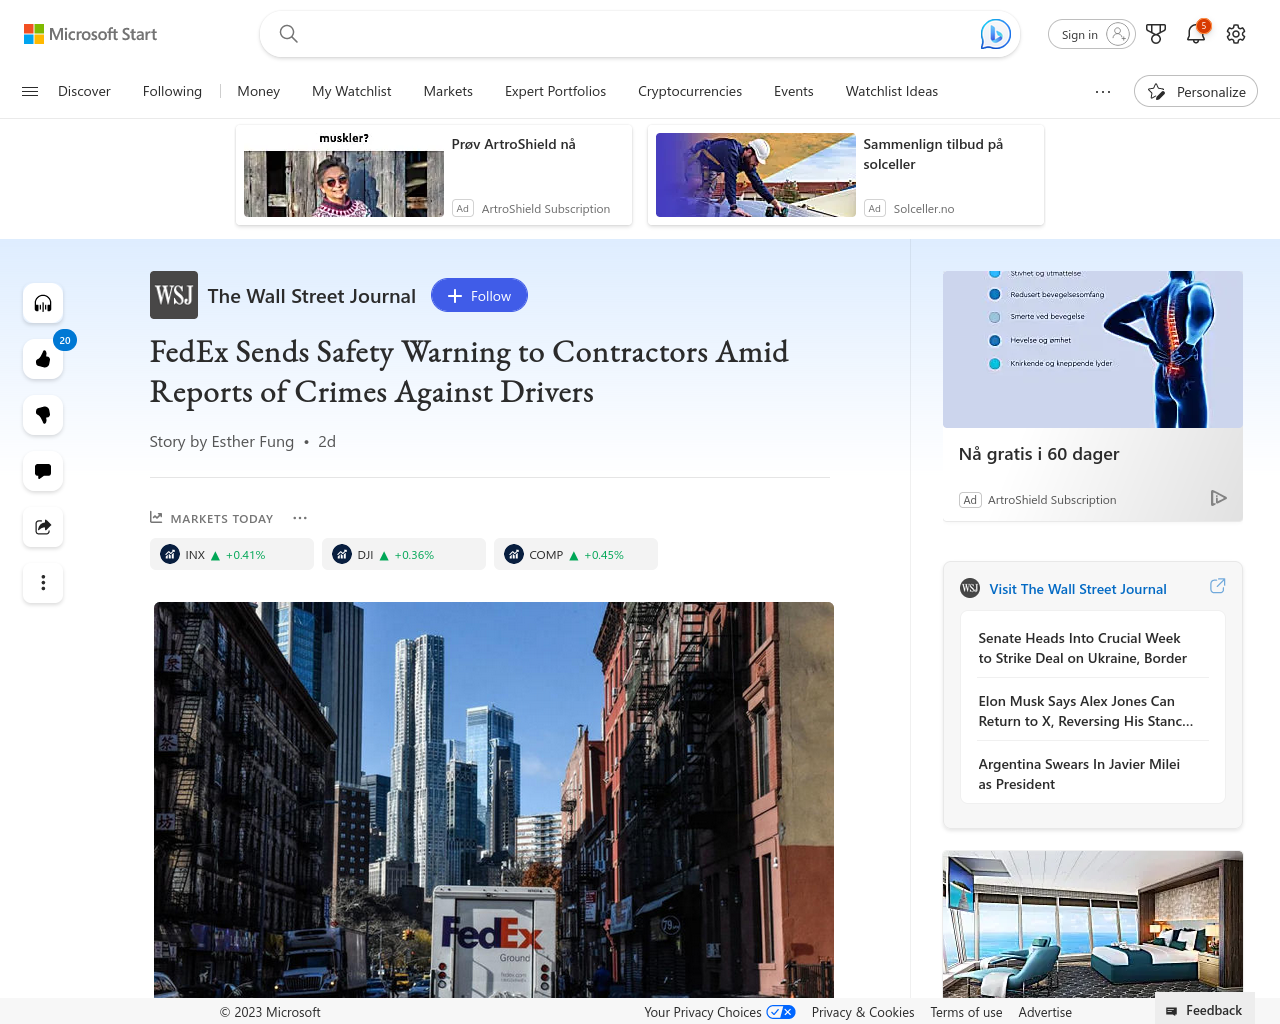
Task: Open COMP index chip
Action: tap(576, 554)
